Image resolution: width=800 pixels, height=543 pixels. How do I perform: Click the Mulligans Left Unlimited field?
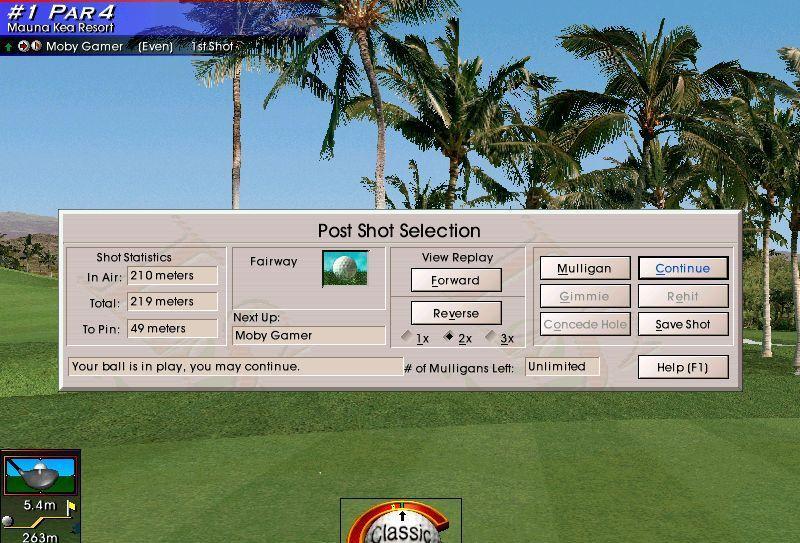[561, 367]
